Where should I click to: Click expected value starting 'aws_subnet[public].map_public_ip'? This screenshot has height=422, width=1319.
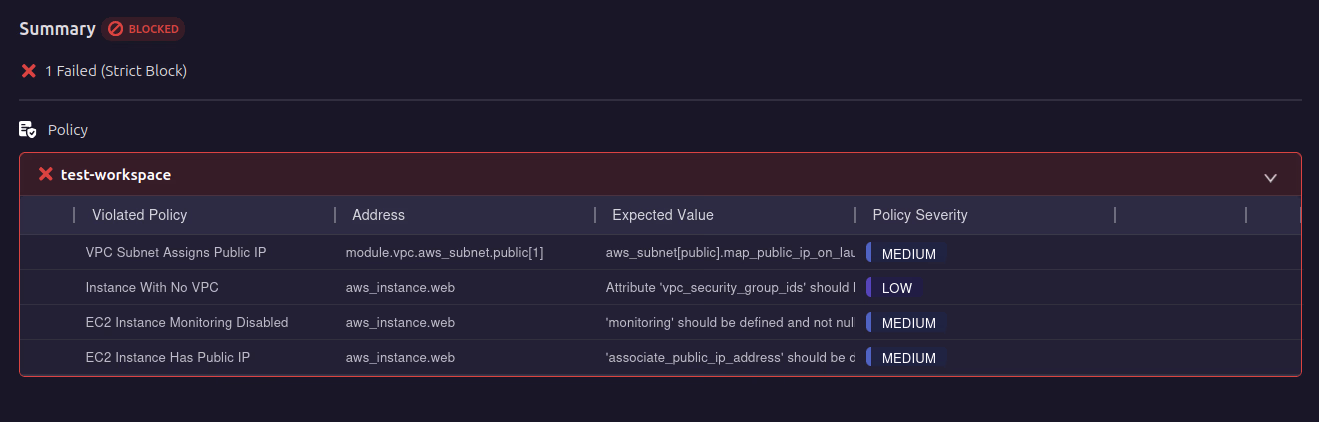[730, 252]
